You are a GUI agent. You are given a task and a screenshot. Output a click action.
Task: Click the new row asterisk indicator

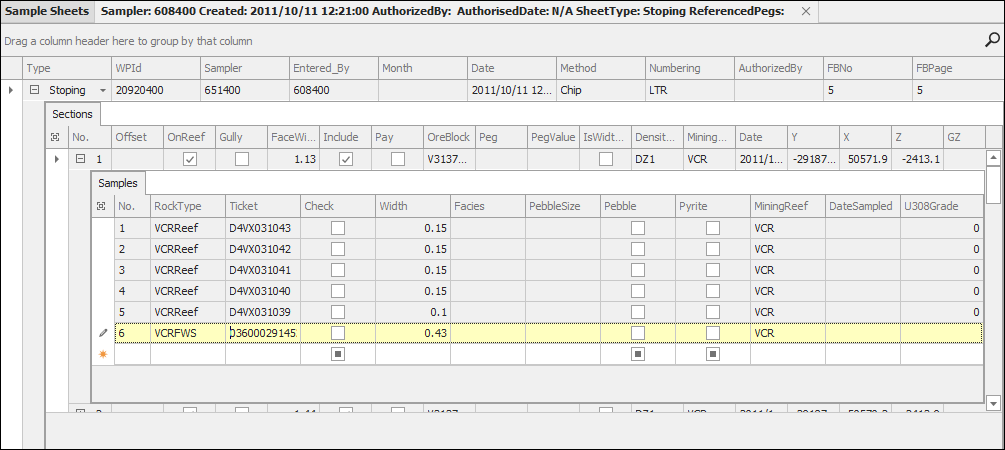coord(102,354)
